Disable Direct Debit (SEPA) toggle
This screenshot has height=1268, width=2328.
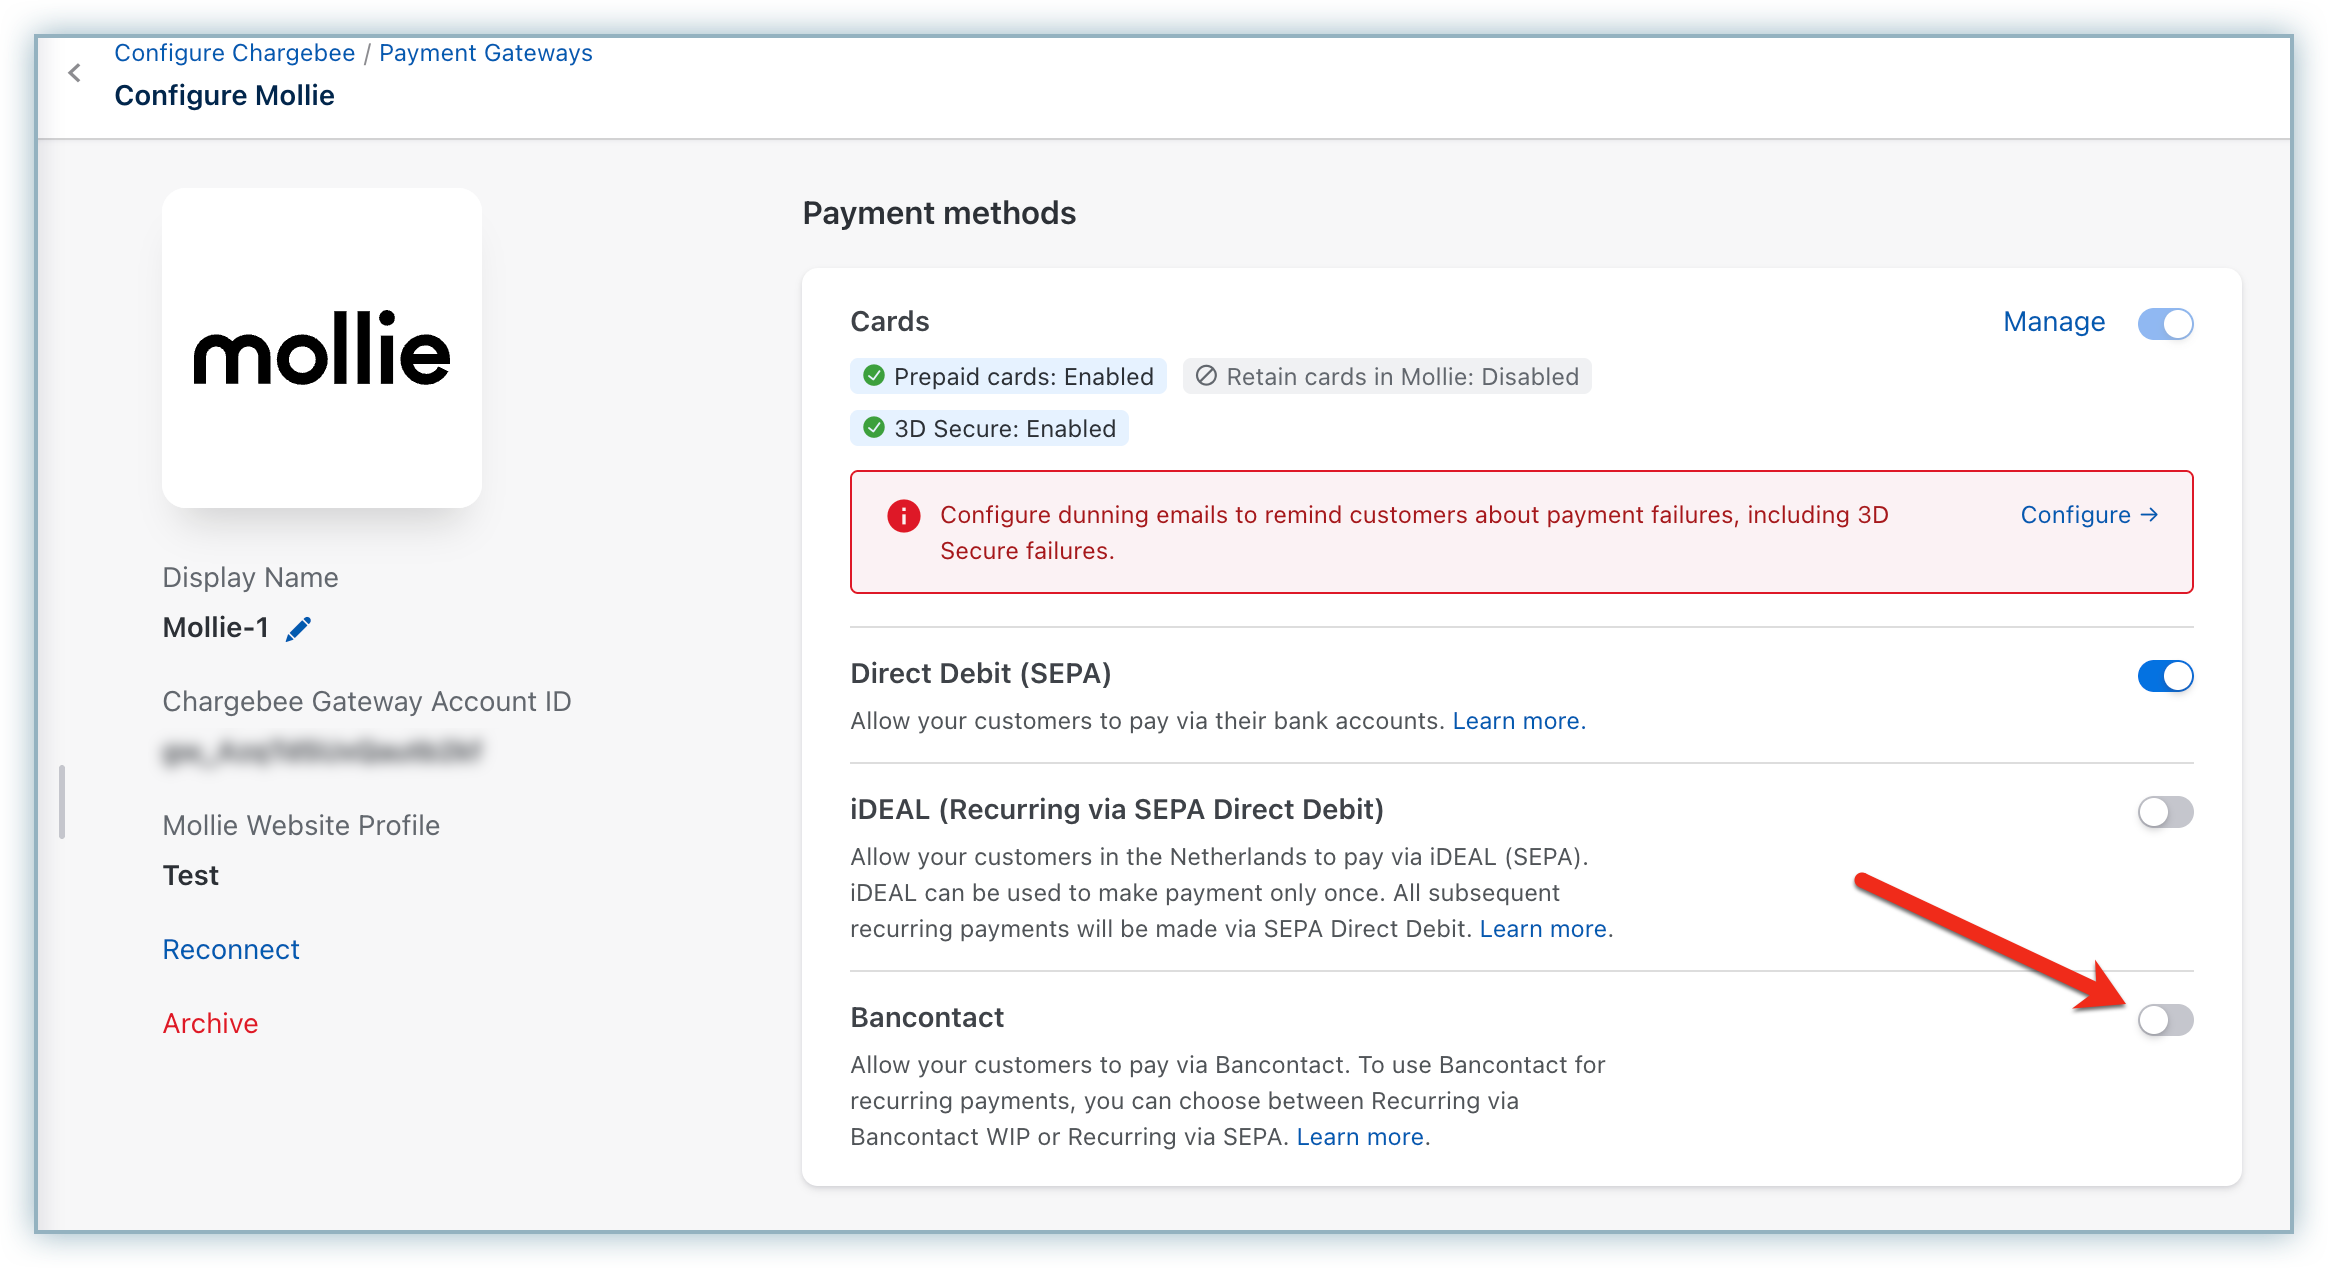click(x=2165, y=676)
